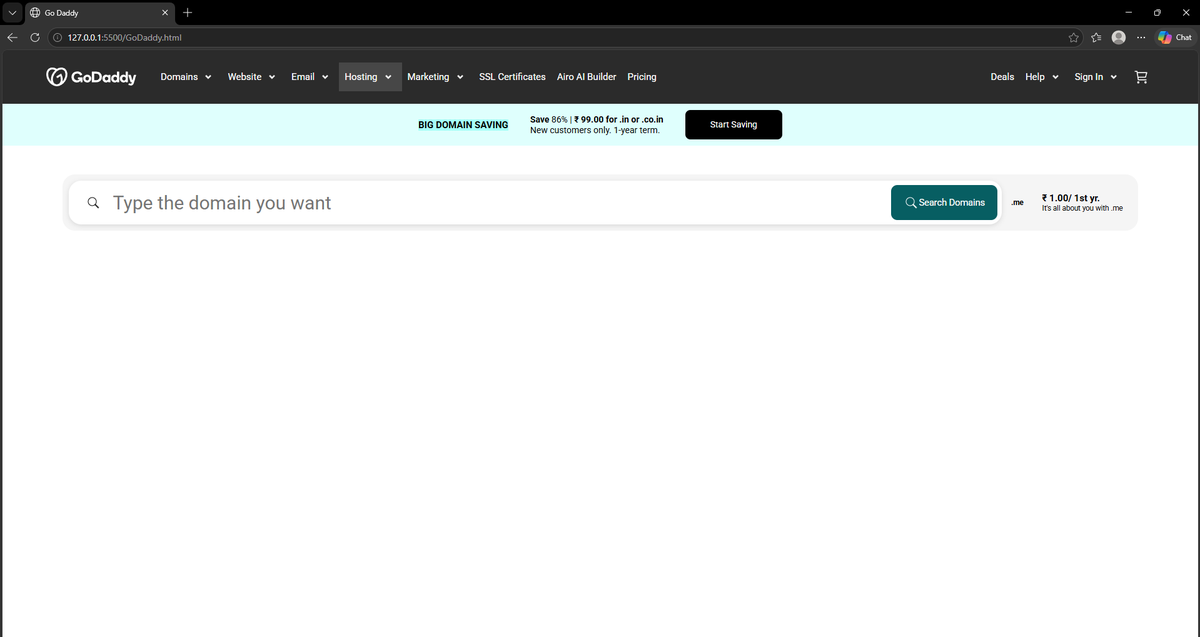Go to SSL Certificates
Viewport: 1200px width, 637px height.
point(512,77)
